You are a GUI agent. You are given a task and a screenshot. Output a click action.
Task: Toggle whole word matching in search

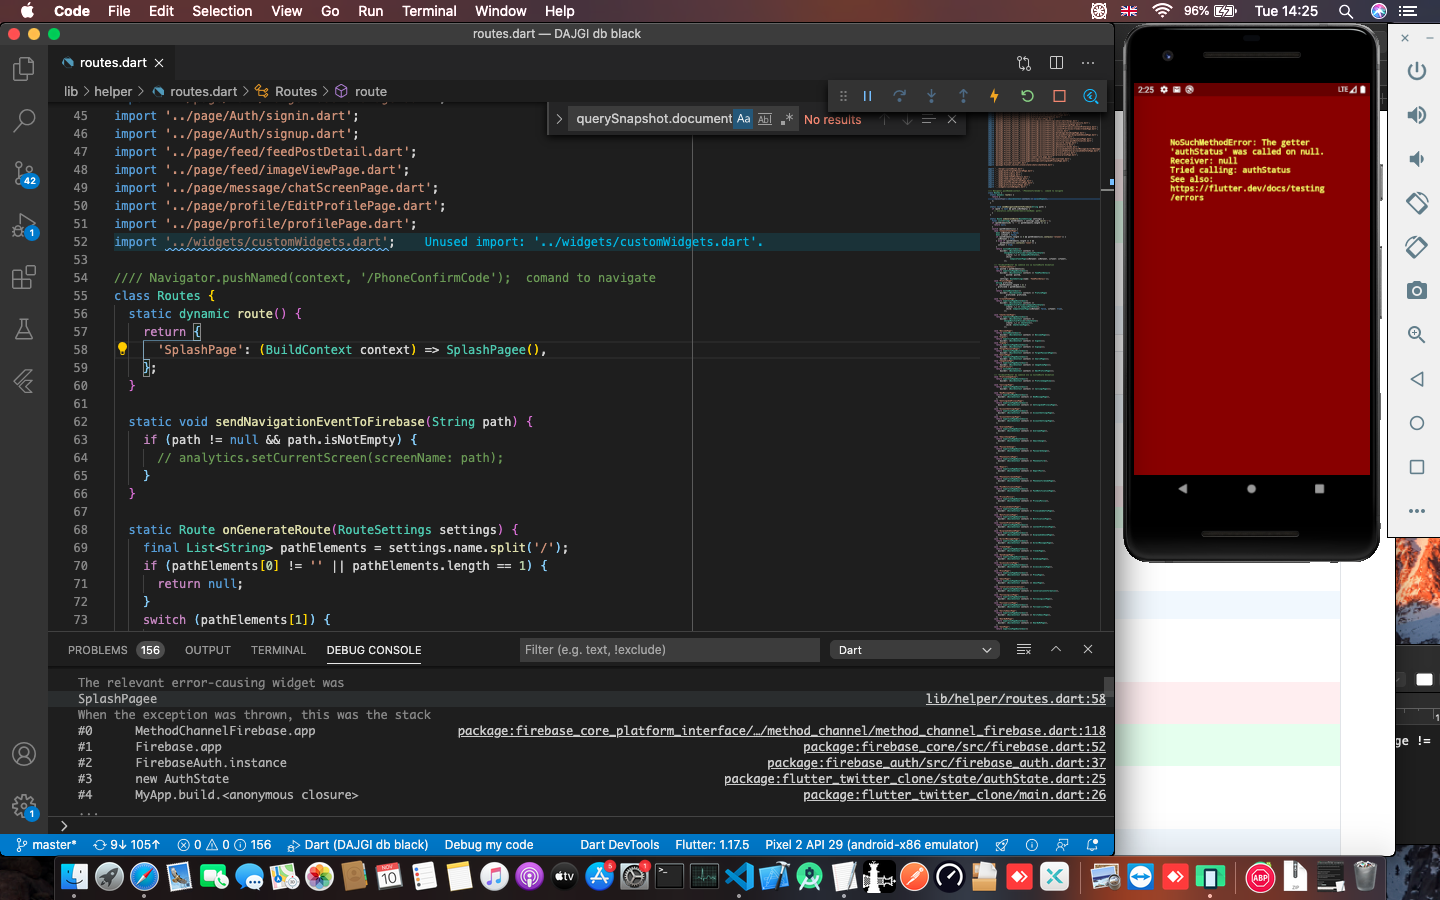765,118
